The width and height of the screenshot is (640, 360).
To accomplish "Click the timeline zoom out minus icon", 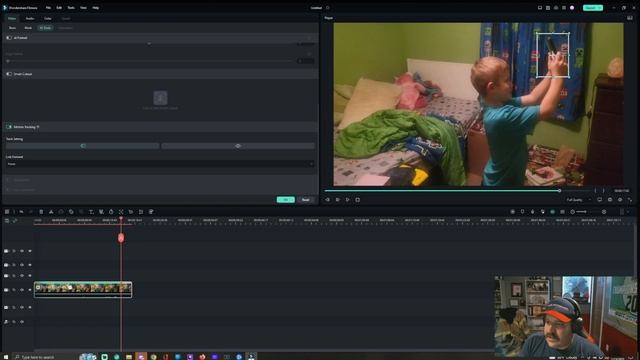I will (x=573, y=212).
